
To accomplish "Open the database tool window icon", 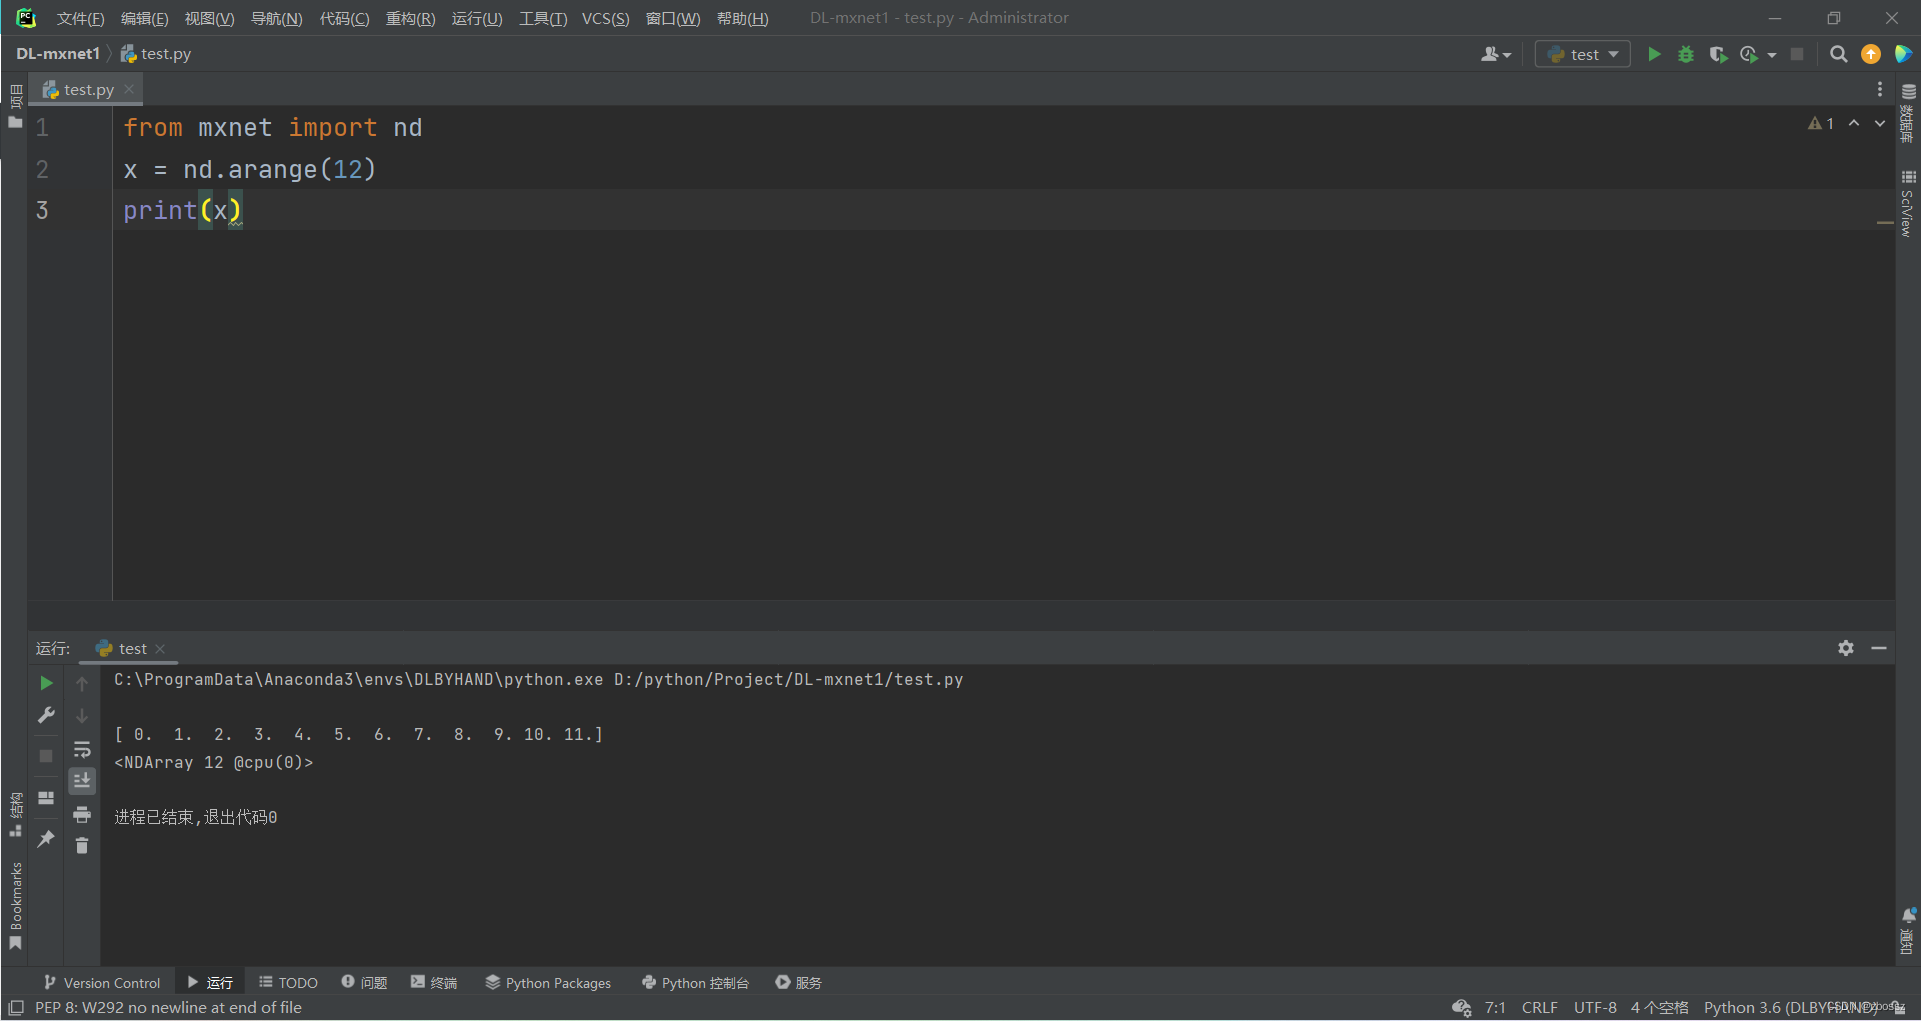I will (x=1908, y=112).
